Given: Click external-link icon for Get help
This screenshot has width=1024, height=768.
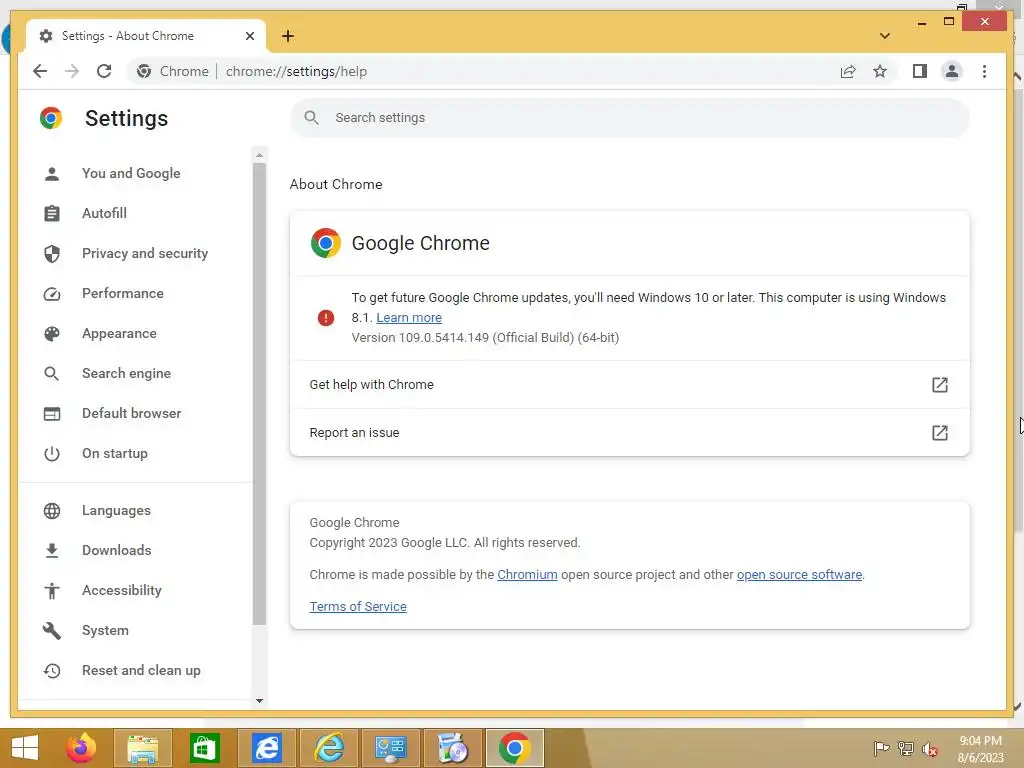Looking at the screenshot, I should [939, 385].
